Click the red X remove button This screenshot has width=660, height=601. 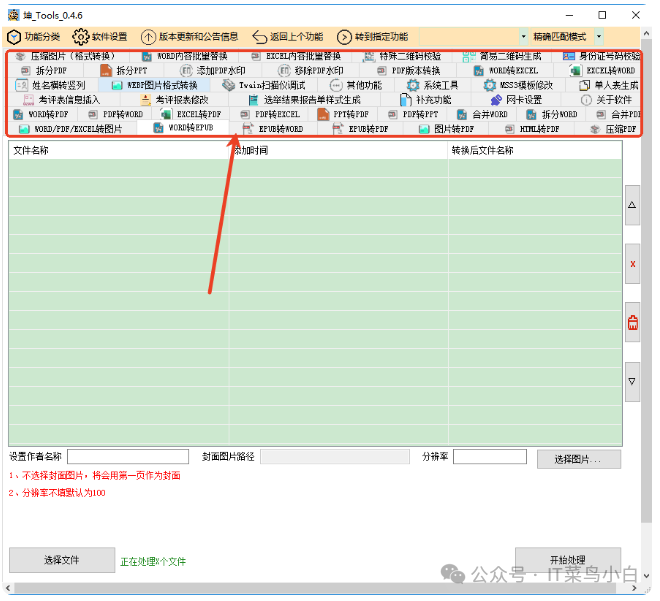(x=632, y=264)
